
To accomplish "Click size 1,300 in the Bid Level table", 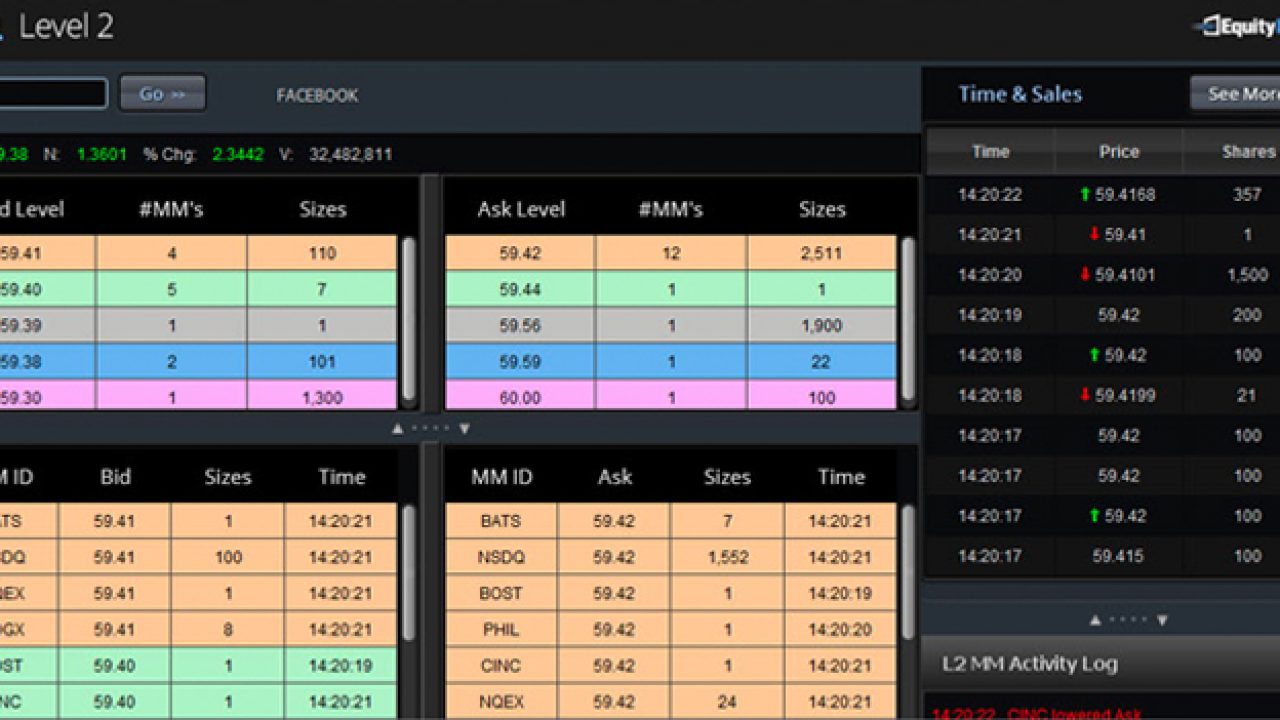I will pos(322,397).
